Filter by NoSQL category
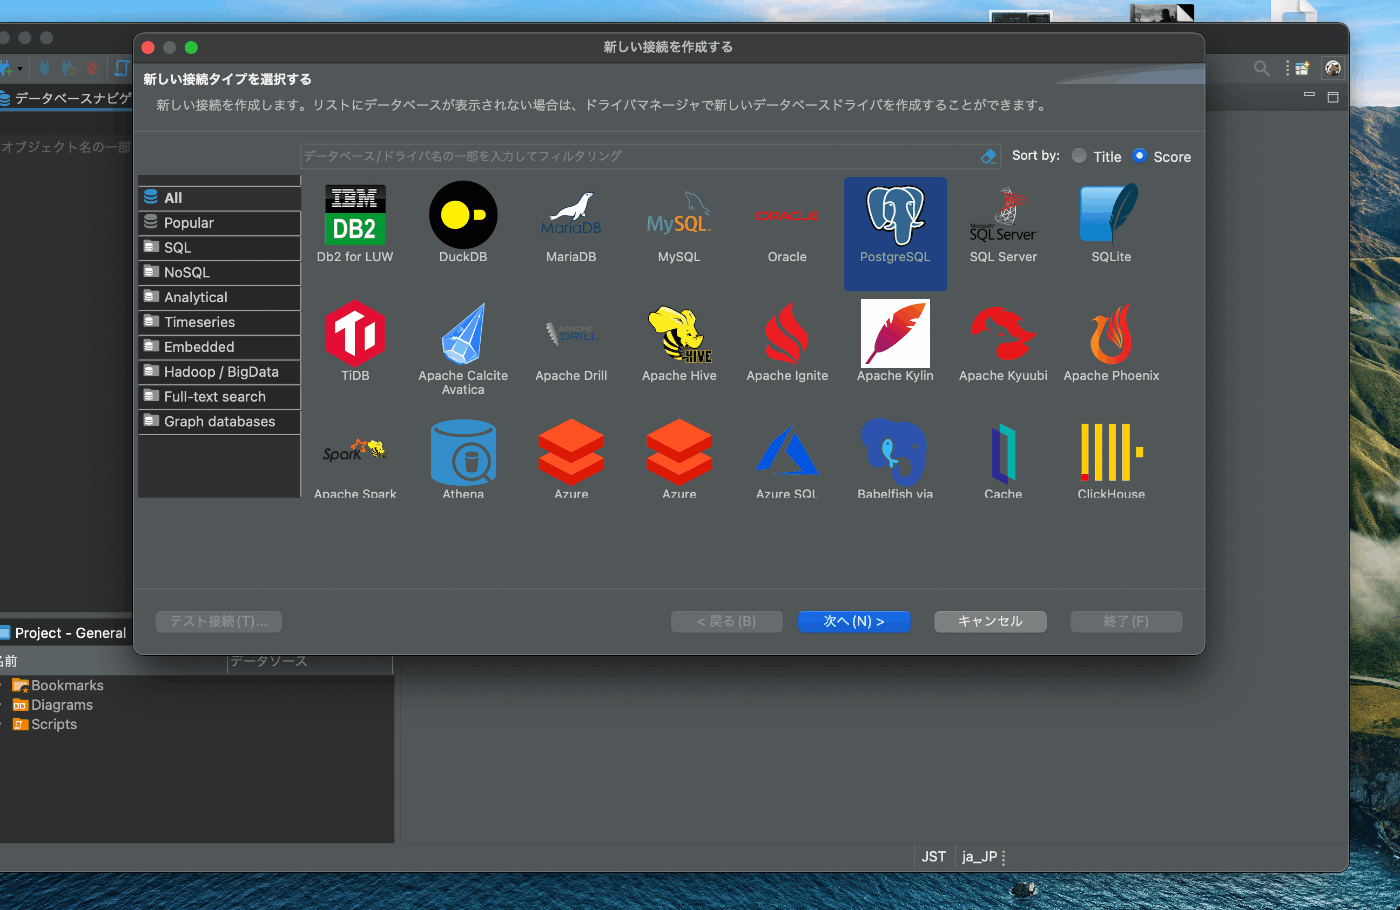This screenshot has height=910, width=1400. click(219, 272)
